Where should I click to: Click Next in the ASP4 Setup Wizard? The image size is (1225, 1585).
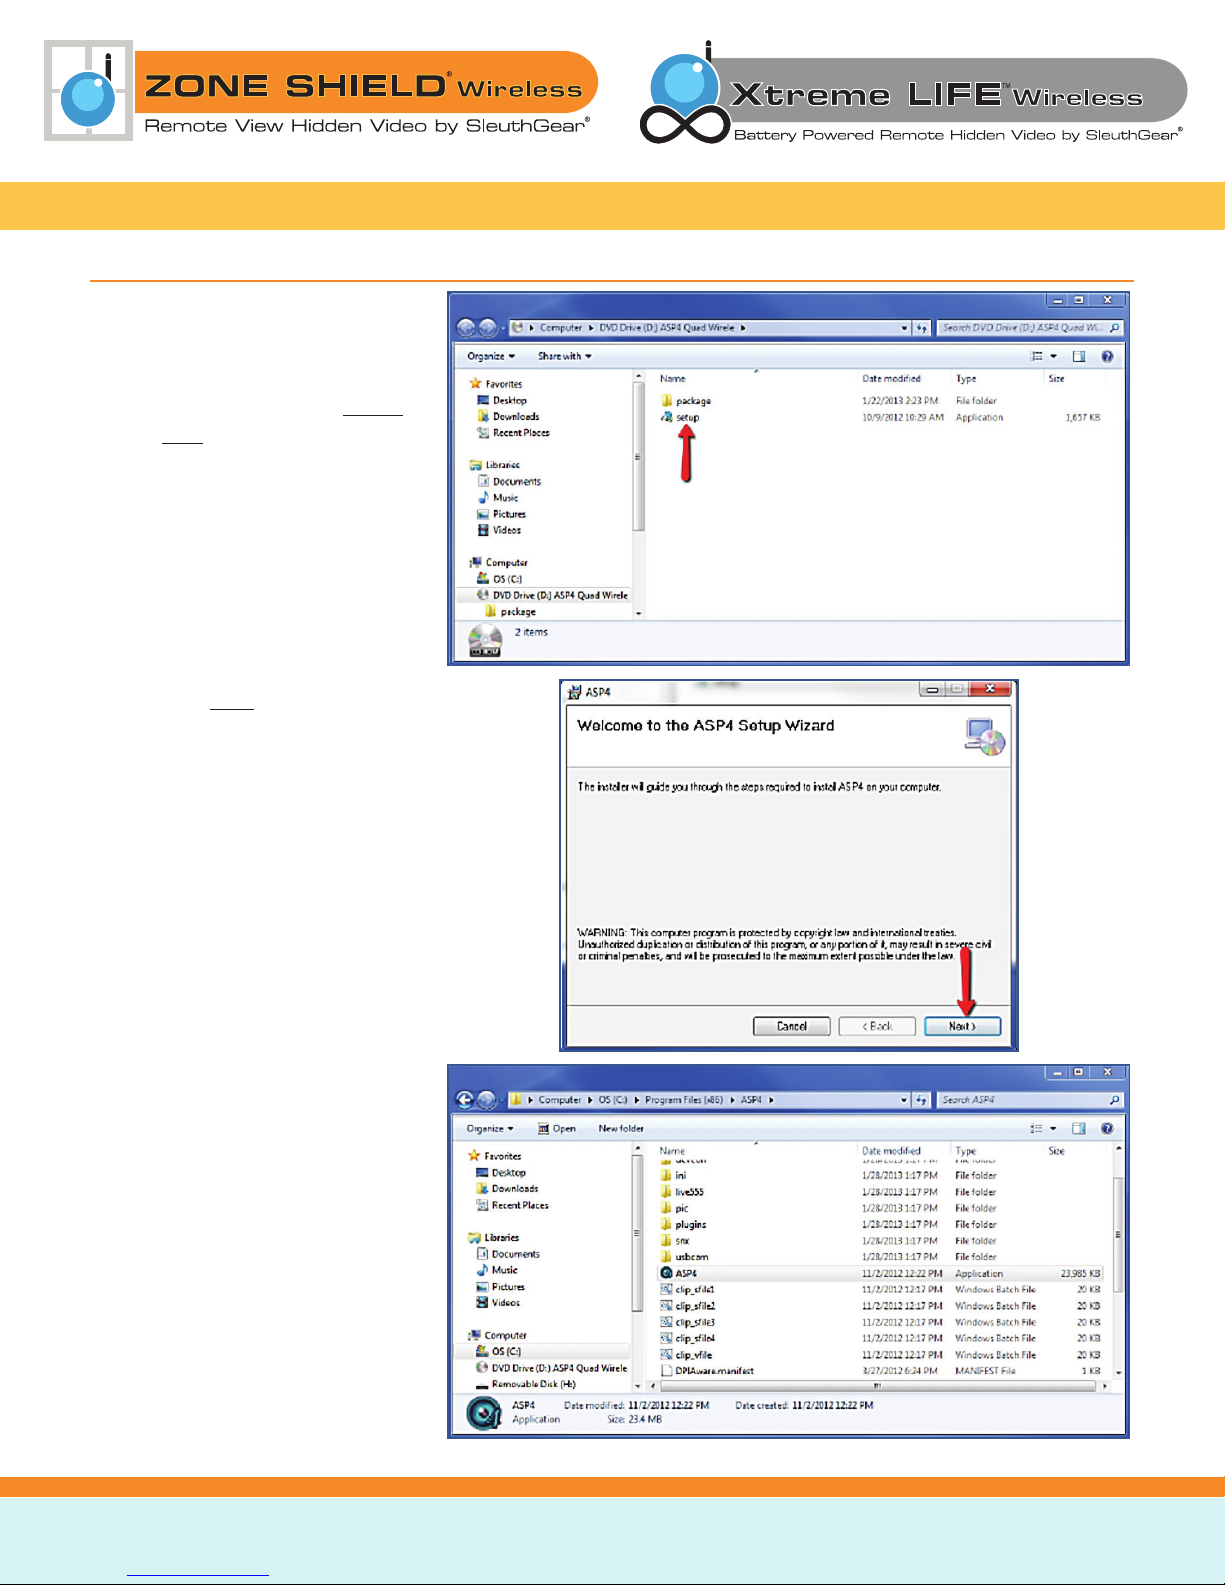coord(962,1026)
